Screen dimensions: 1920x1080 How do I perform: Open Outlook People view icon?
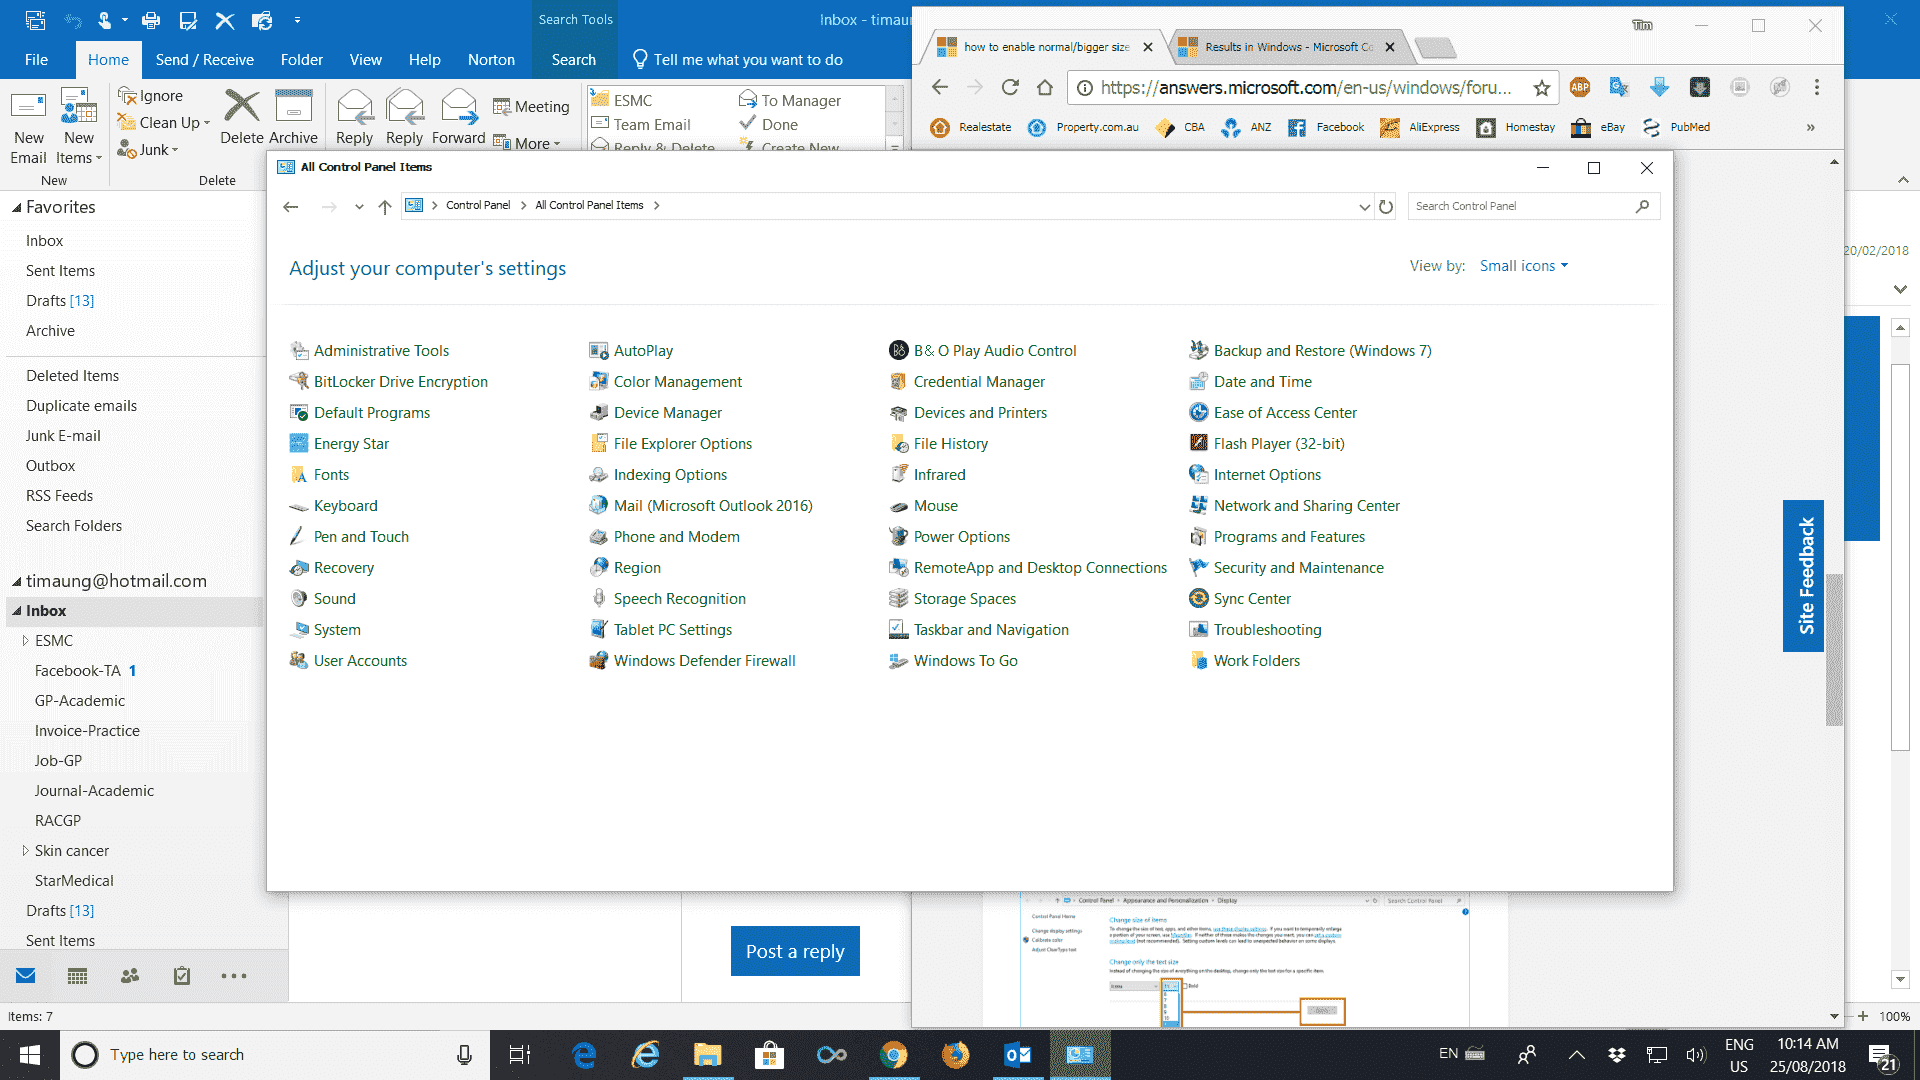click(x=130, y=976)
